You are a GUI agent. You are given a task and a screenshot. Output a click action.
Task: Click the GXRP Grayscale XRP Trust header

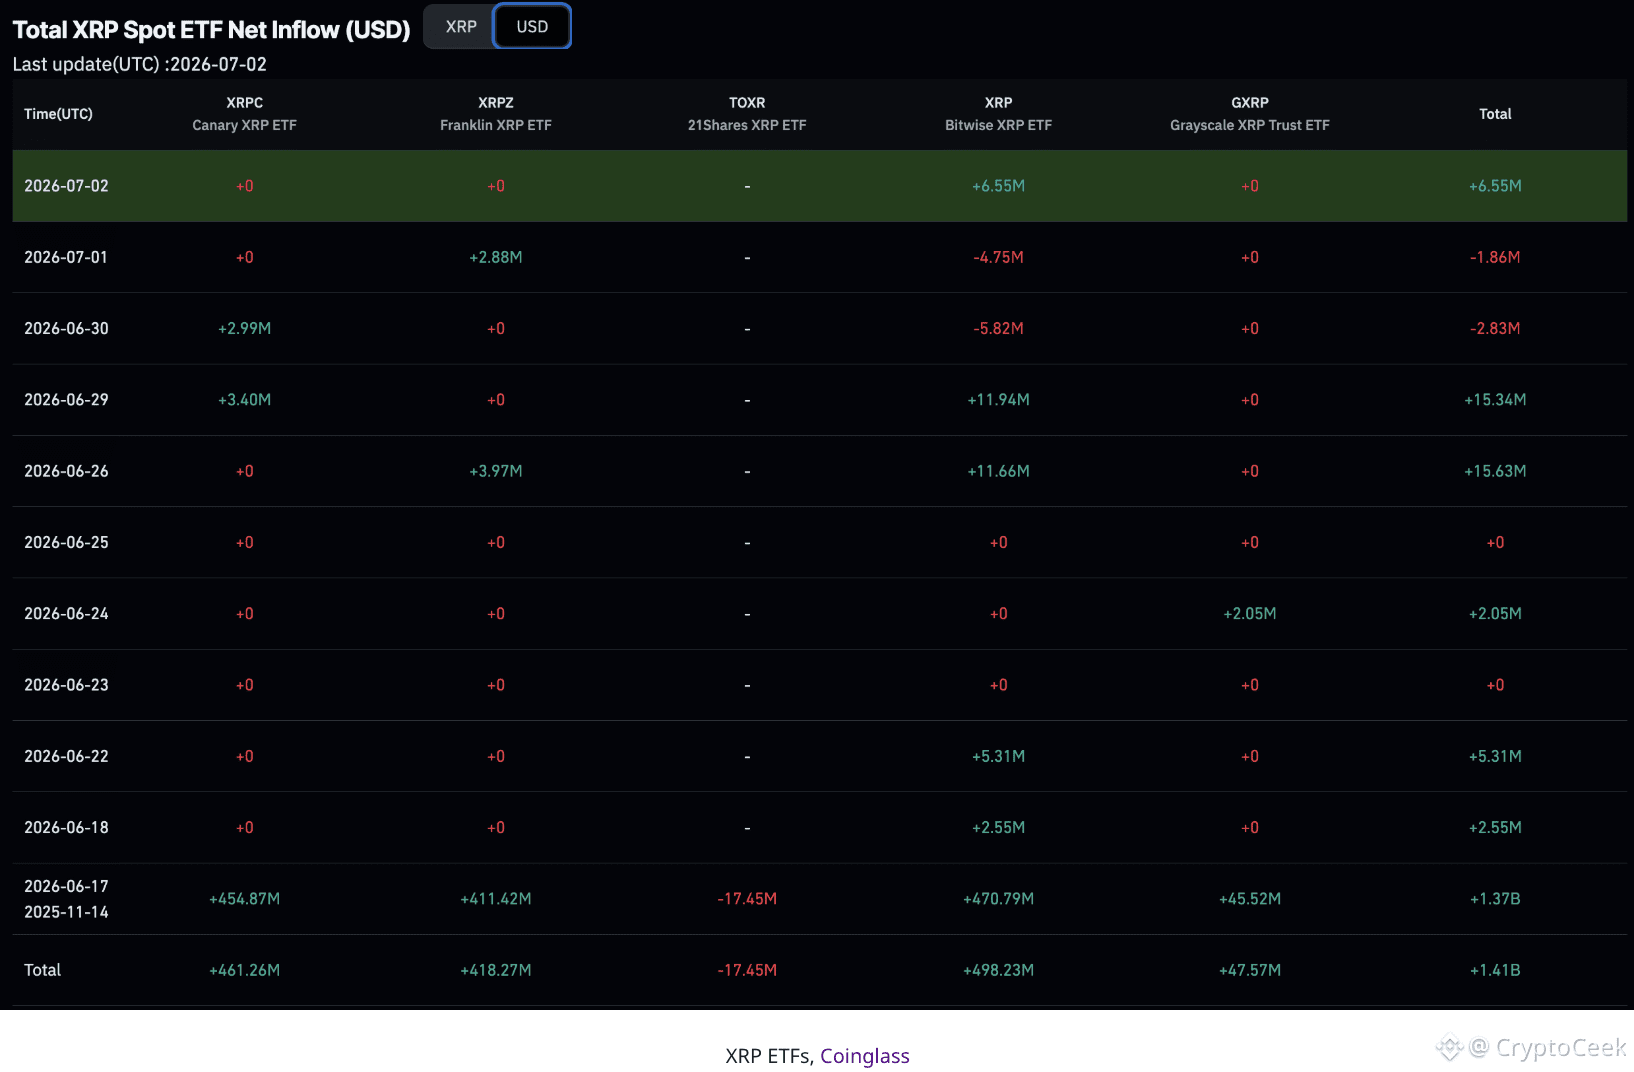pos(1250,114)
